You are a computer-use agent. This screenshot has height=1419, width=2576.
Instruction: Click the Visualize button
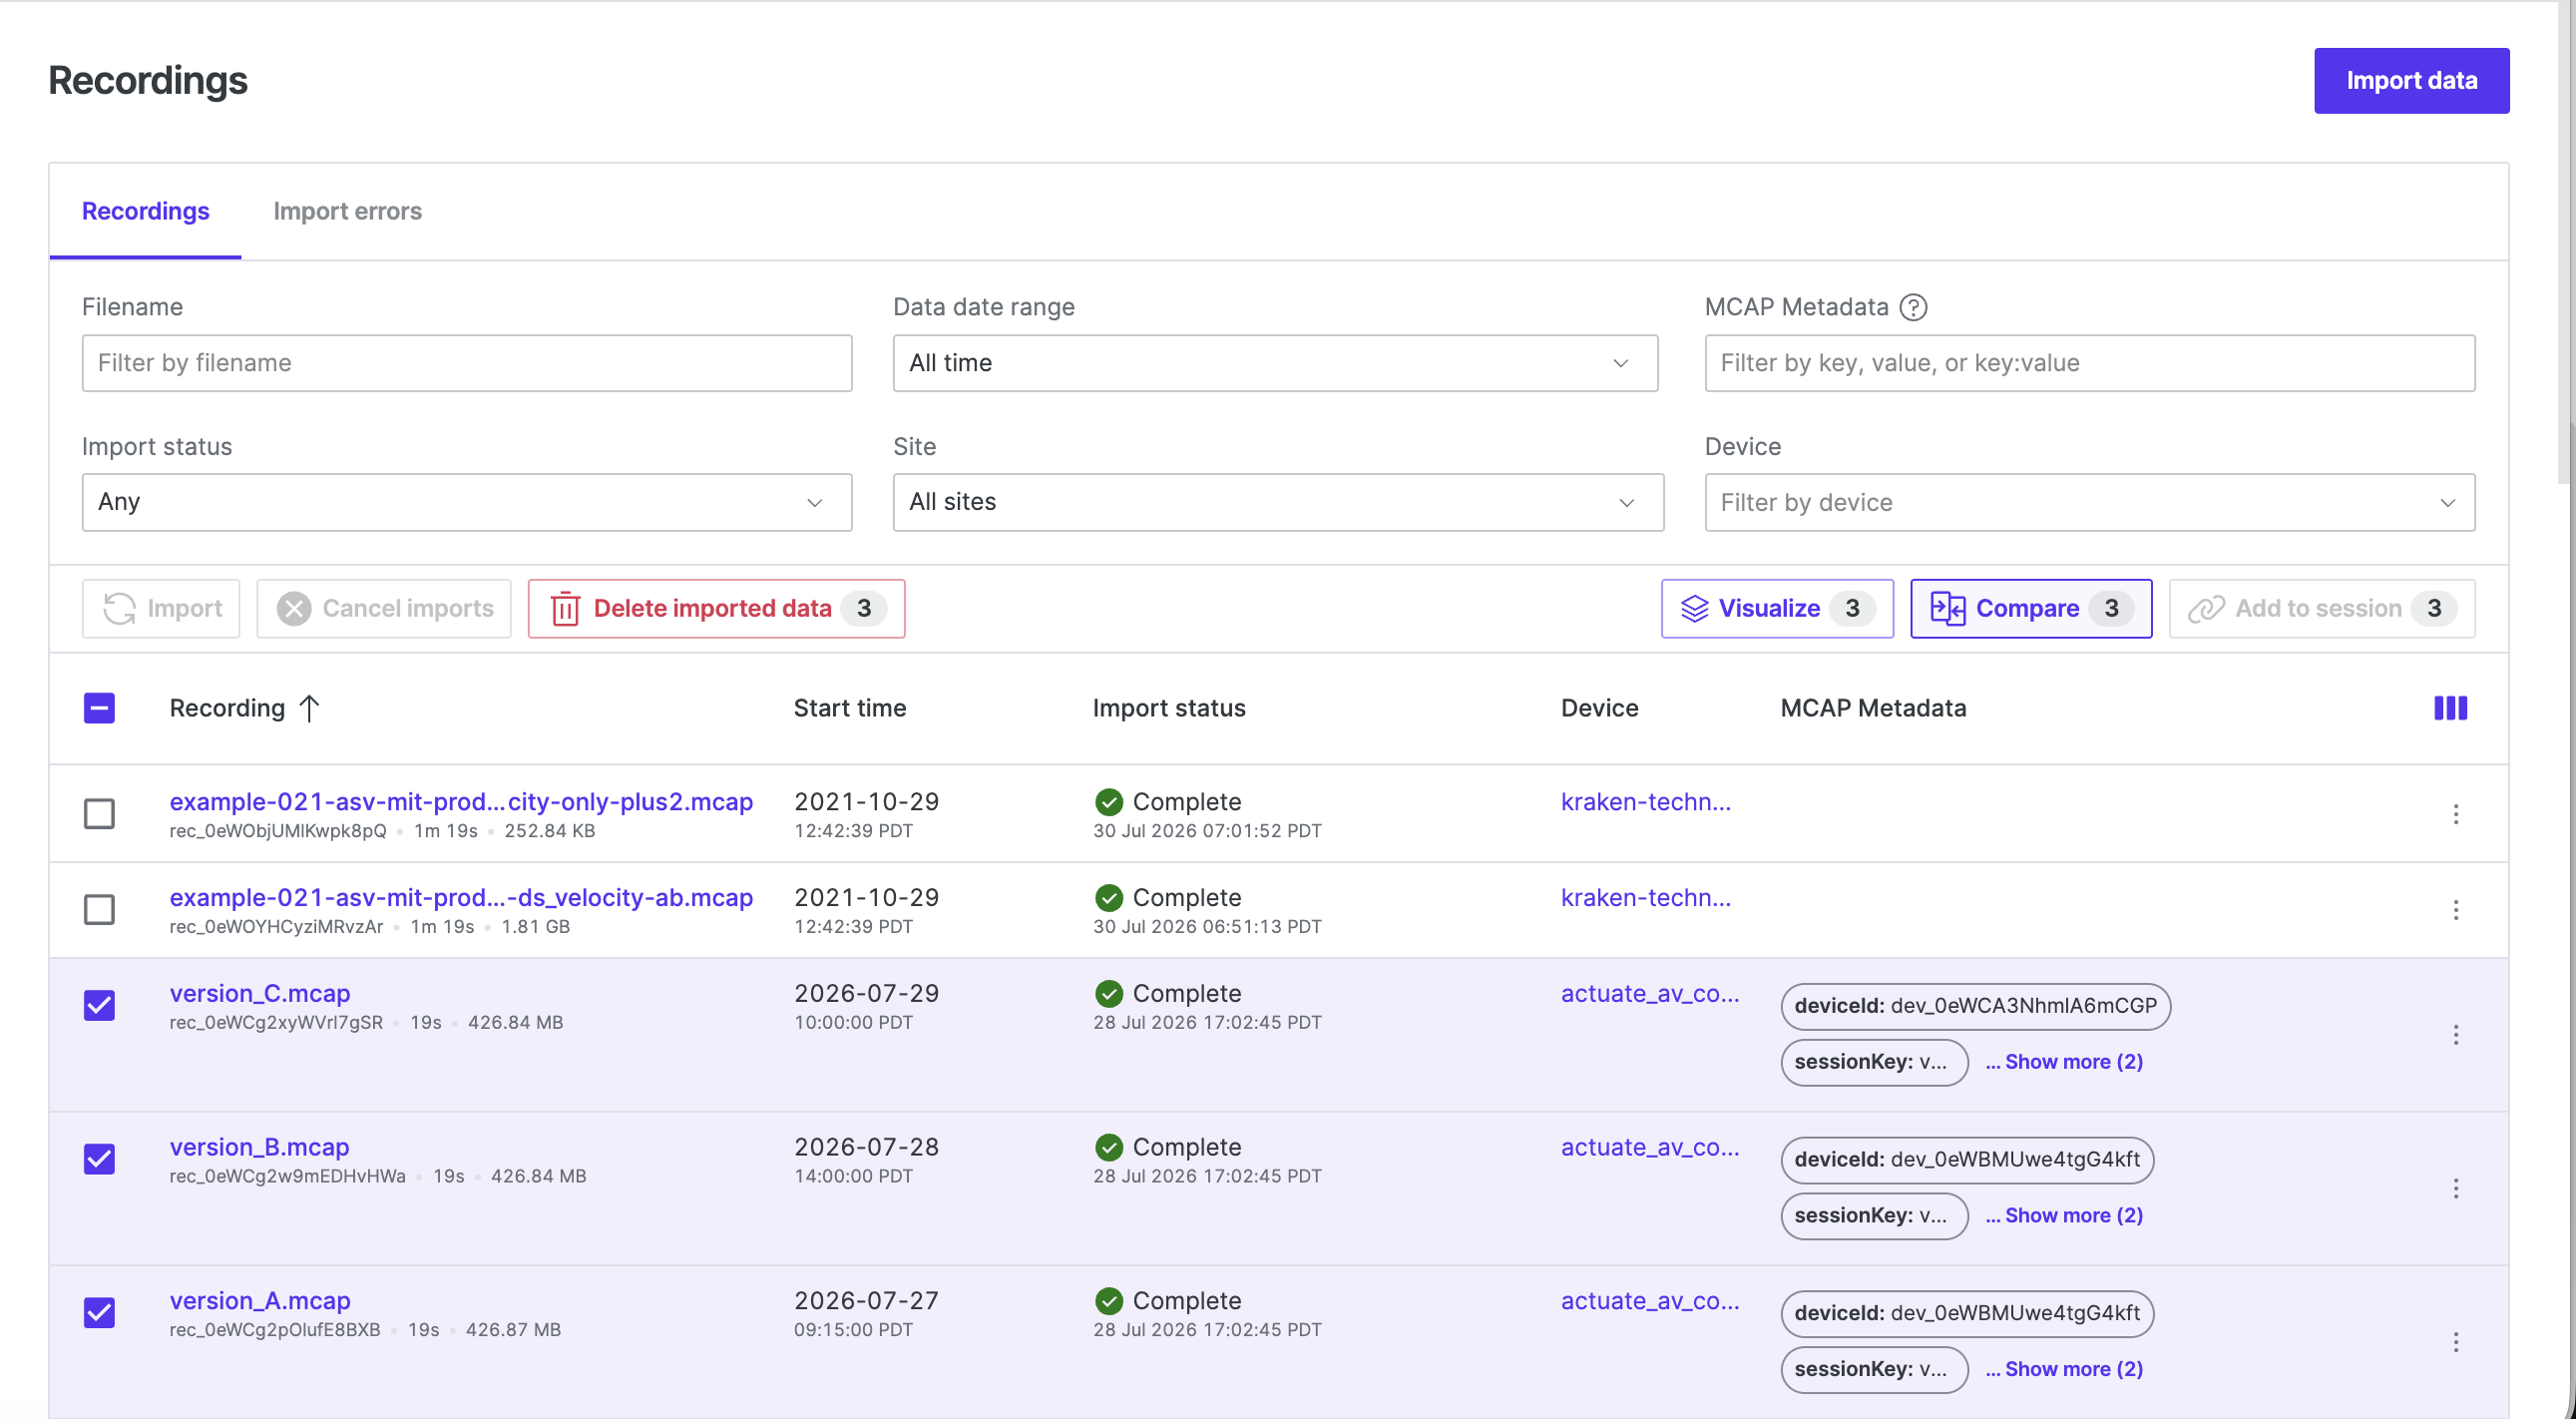[1777, 608]
